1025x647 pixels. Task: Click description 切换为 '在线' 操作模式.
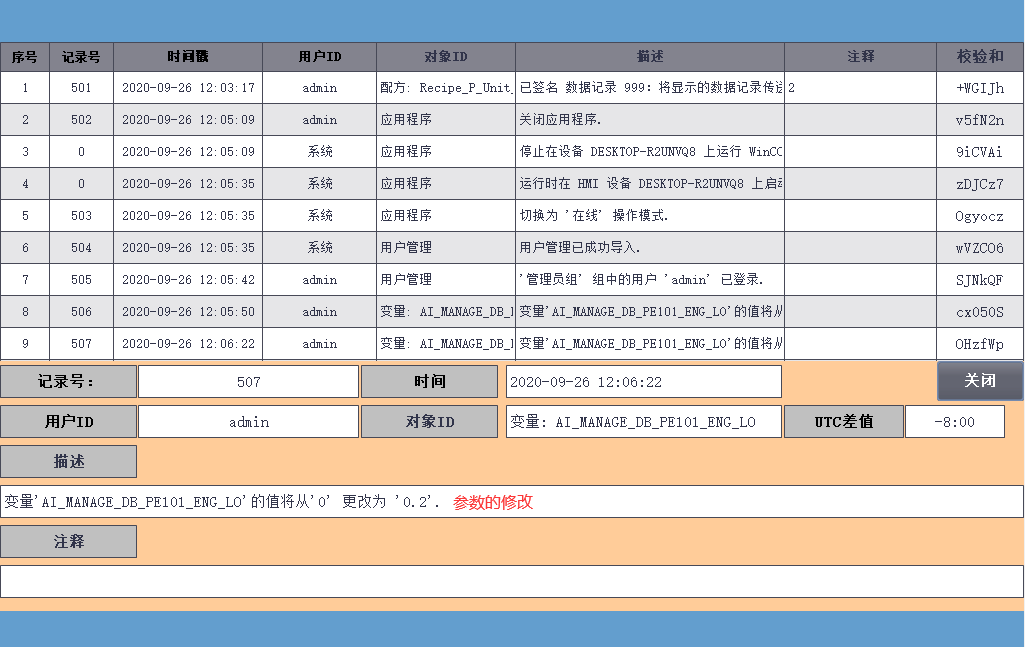(650, 216)
